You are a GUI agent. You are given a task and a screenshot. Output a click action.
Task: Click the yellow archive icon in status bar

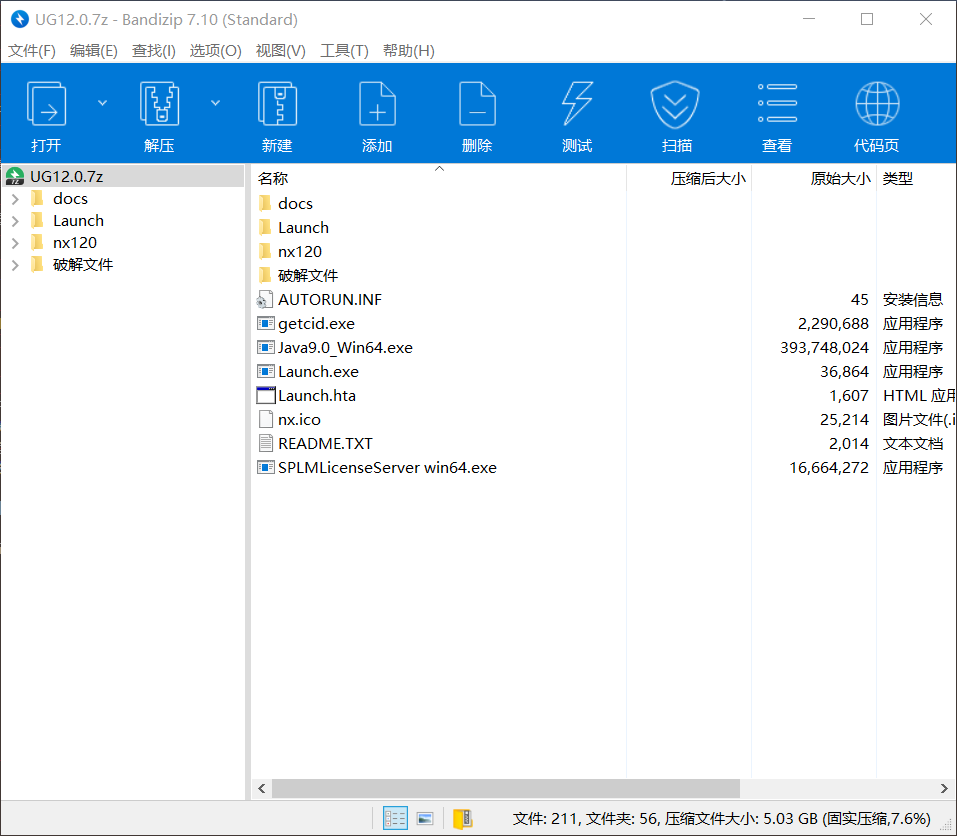click(x=463, y=818)
